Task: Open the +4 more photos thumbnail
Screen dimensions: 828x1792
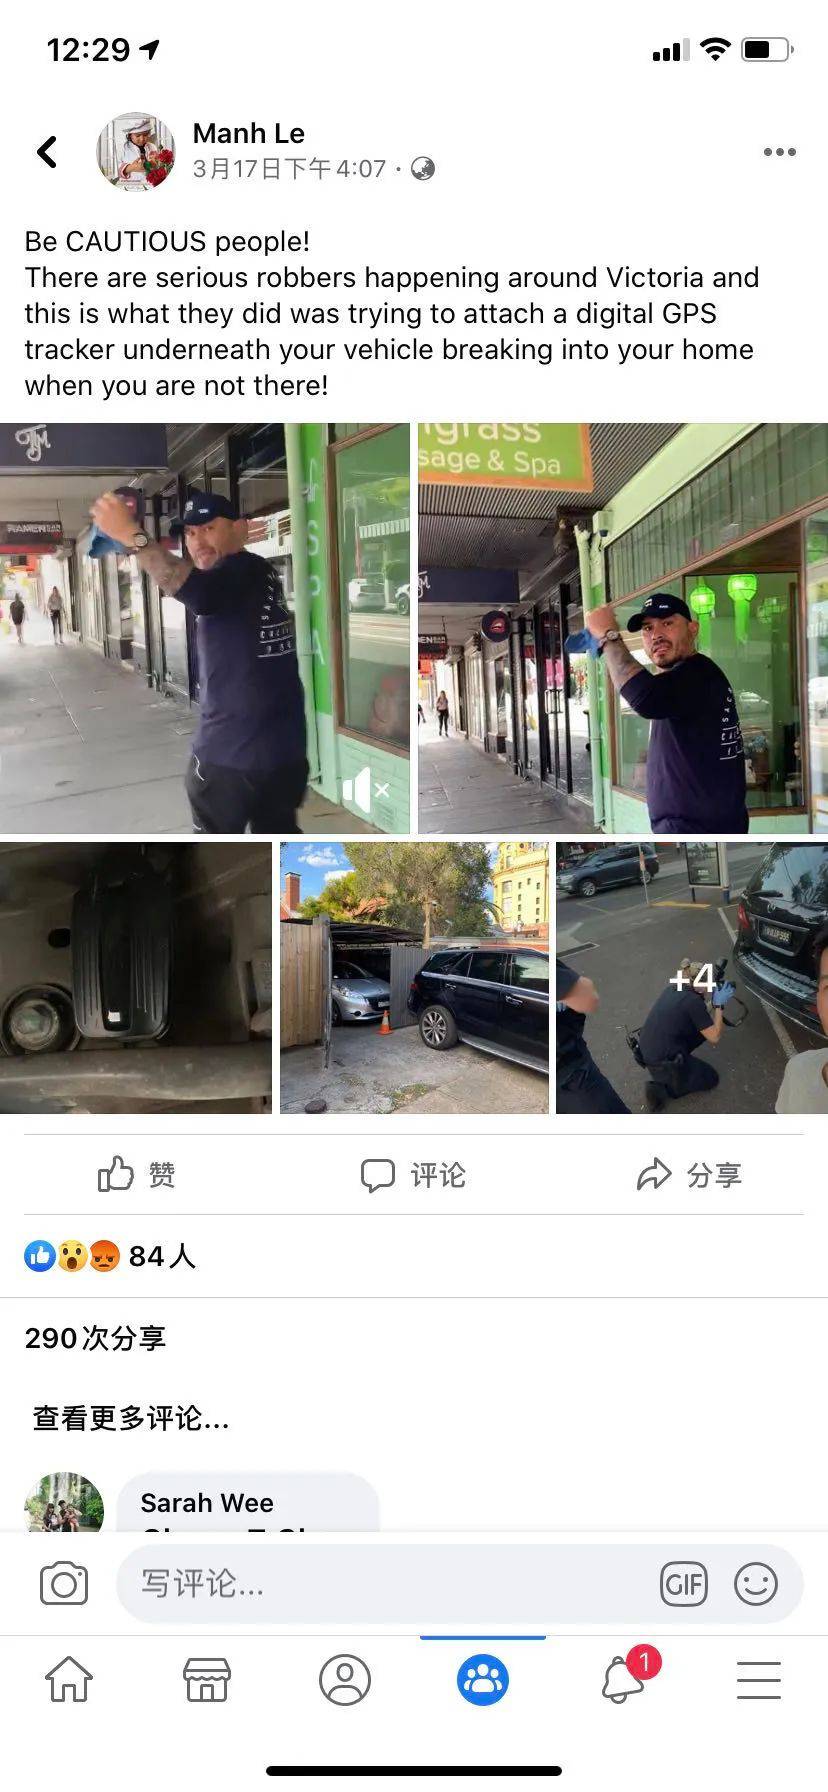Action: pos(692,978)
